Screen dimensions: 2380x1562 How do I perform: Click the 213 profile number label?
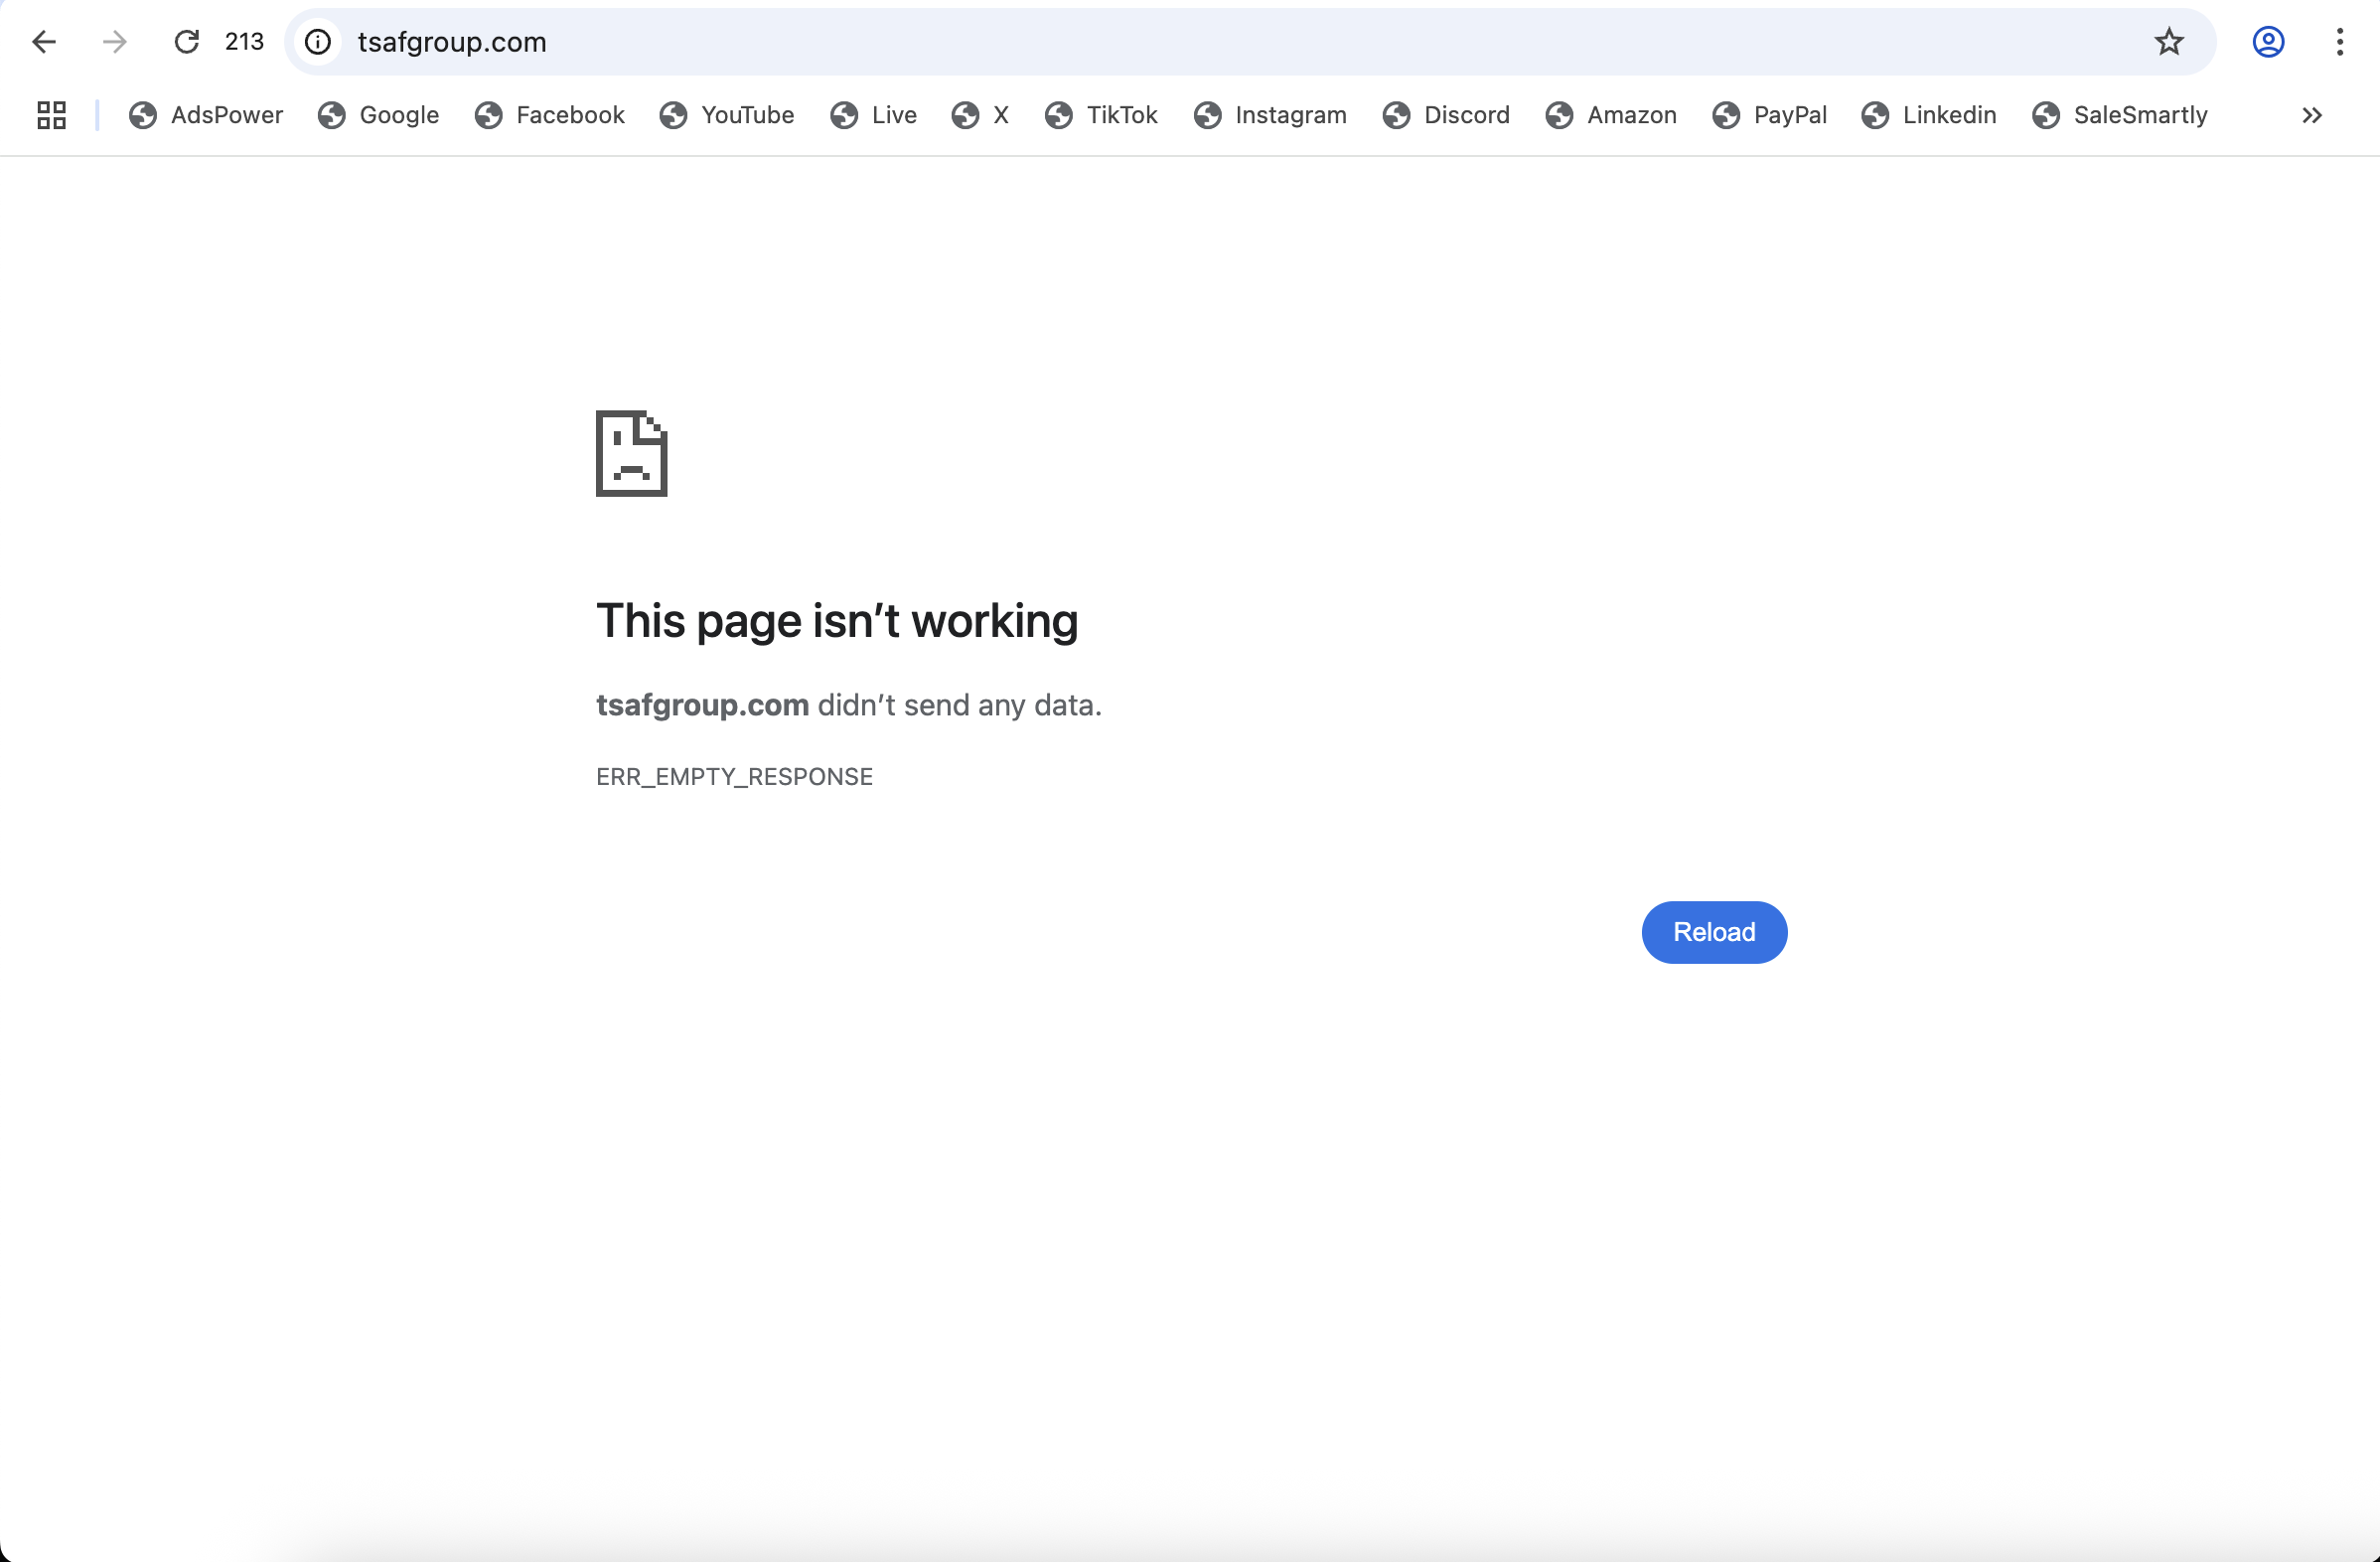click(x=244, y=42)
